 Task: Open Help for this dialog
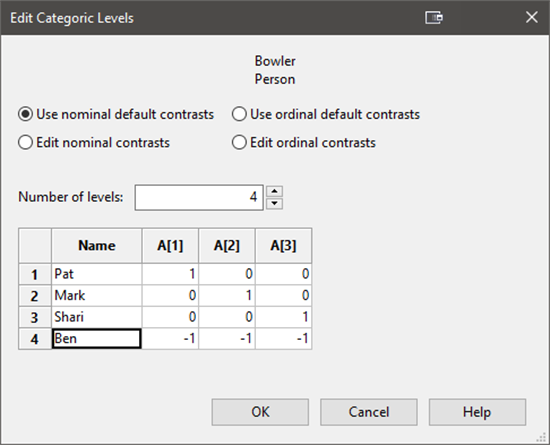coord(477,412)
